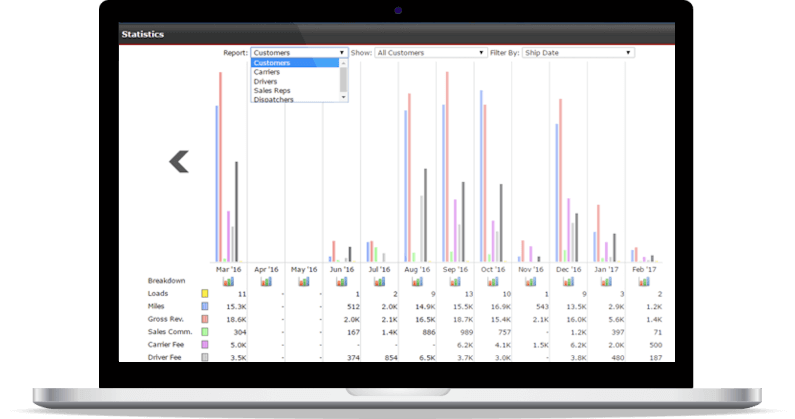Image resolution: width=795 pixels, height=419 pixels.
Task: Open the Jun '16 breakdown chart icon
Action: point(342,281)
